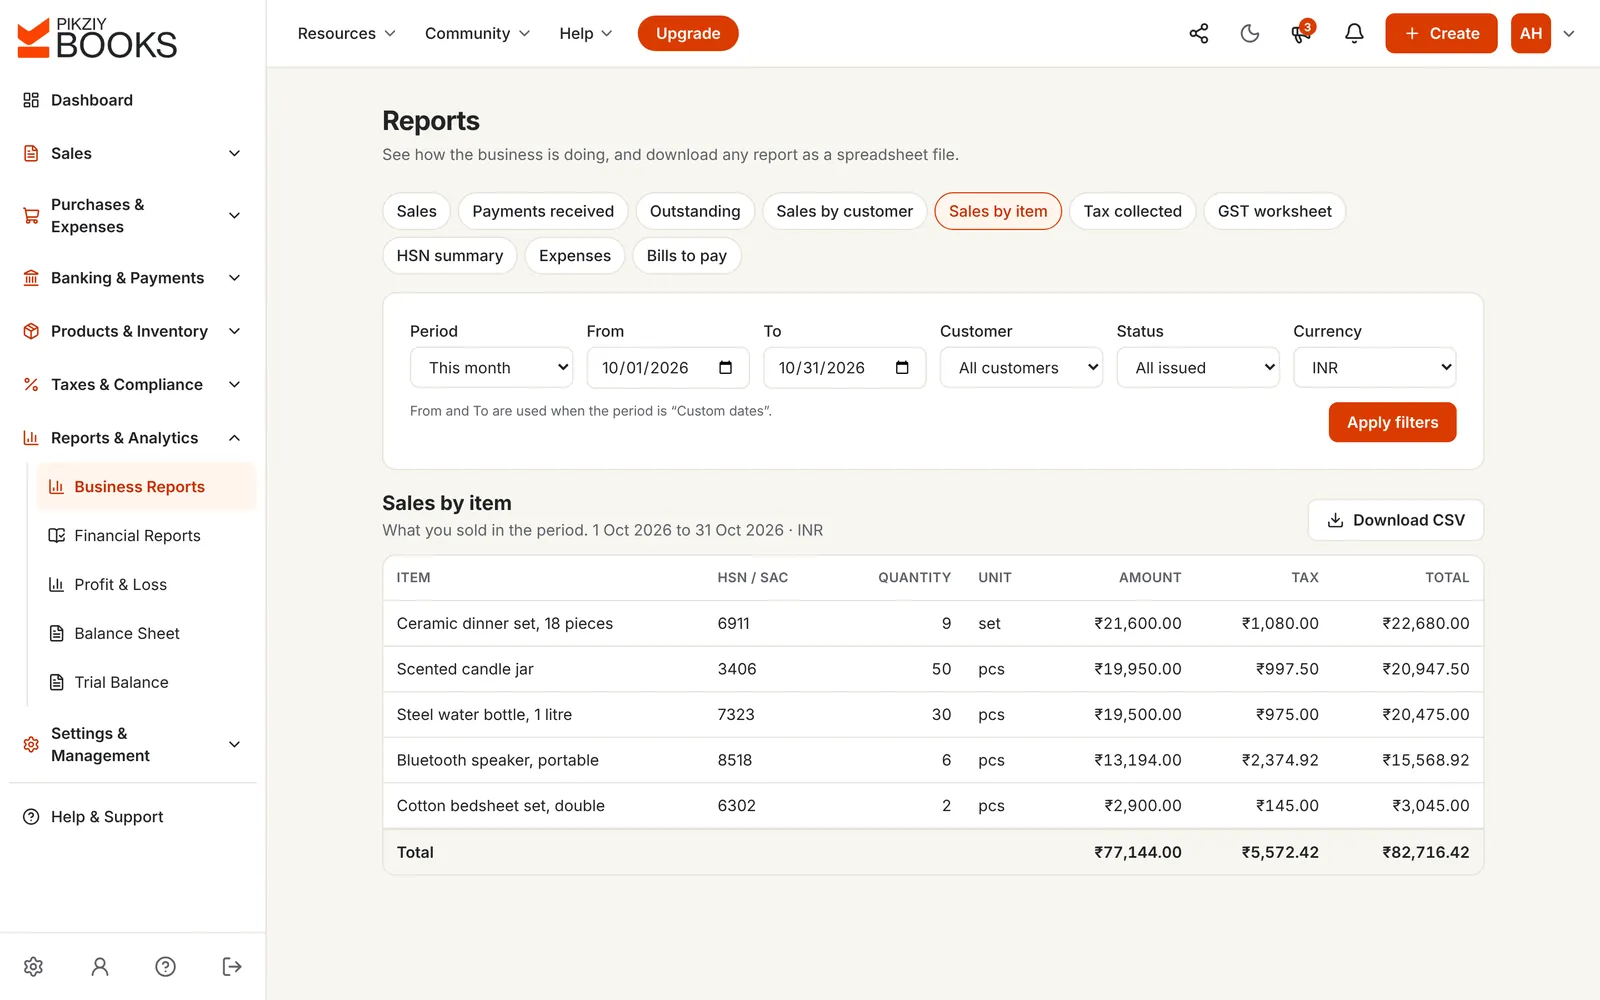Expand Taxes & Compliance section
The image size is (1600, 1000).
133,384
